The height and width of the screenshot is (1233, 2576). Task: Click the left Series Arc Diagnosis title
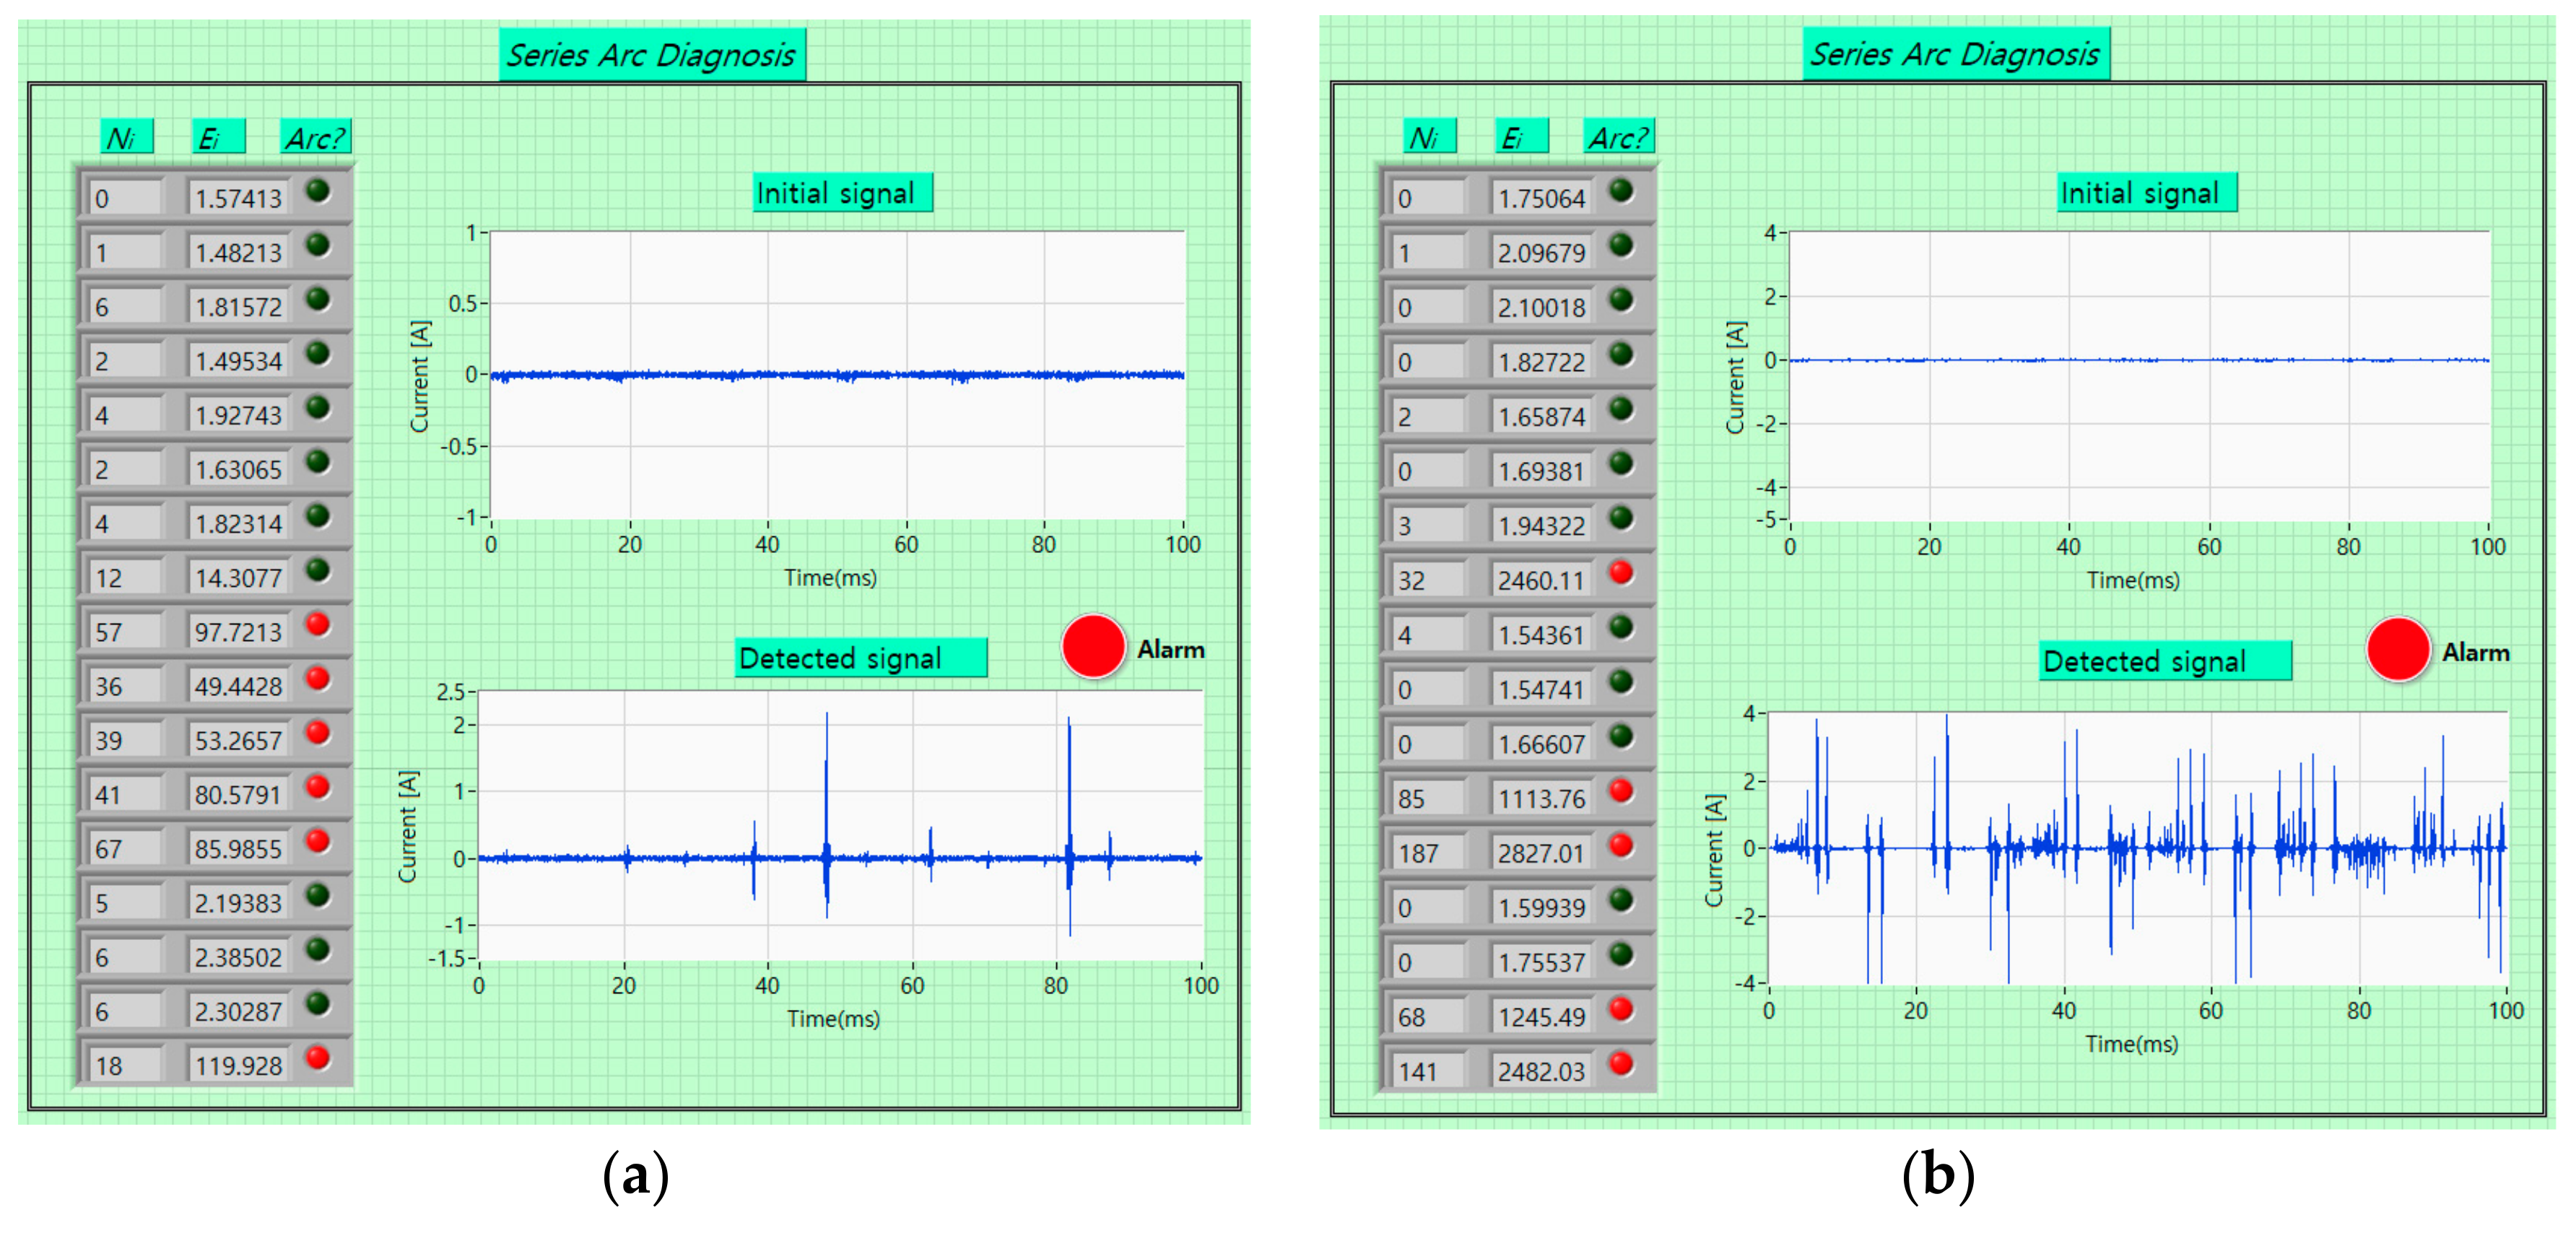(651, 55)
